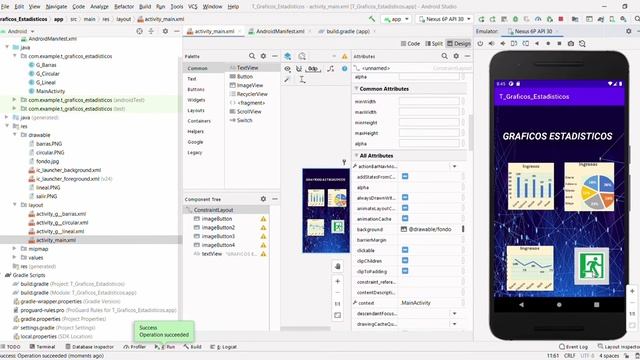Viewport: 640px width, 360px height.
Task: Click the Guidelines icon in design toolbar
Action: pyautogui.click(x=302, y=80)
